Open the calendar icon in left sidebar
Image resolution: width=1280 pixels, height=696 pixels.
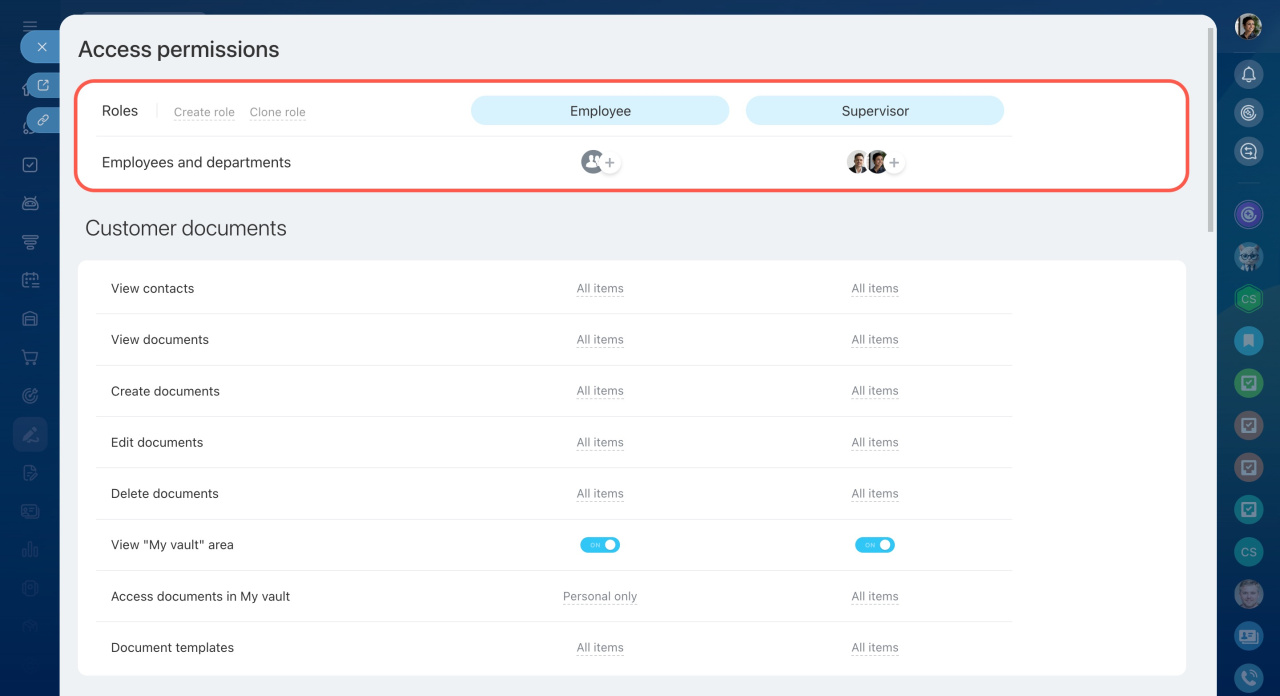pyautogui.click(x=30, y=280)
